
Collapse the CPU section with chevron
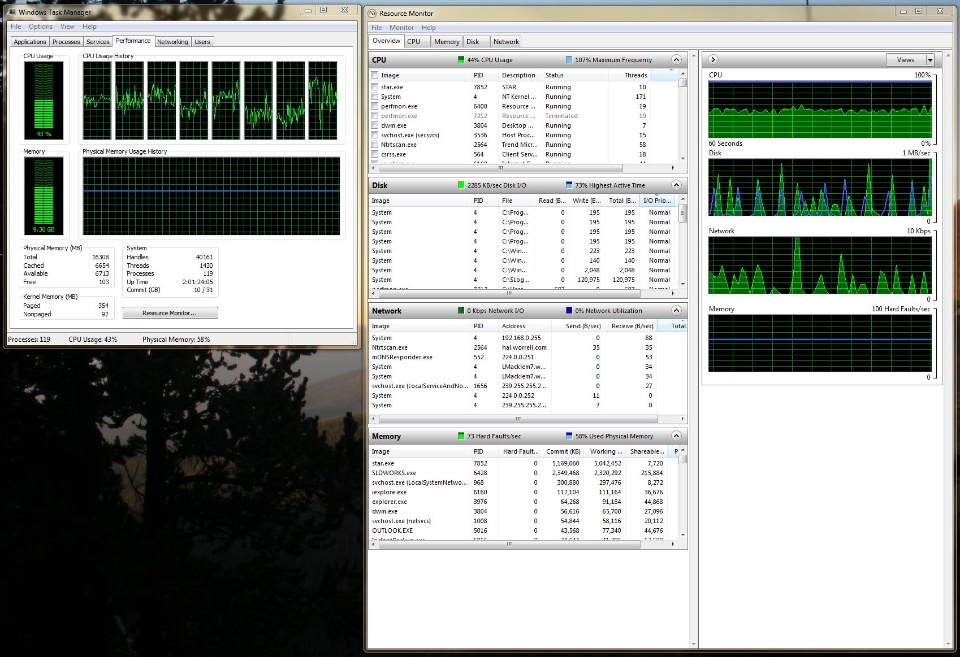676,59
